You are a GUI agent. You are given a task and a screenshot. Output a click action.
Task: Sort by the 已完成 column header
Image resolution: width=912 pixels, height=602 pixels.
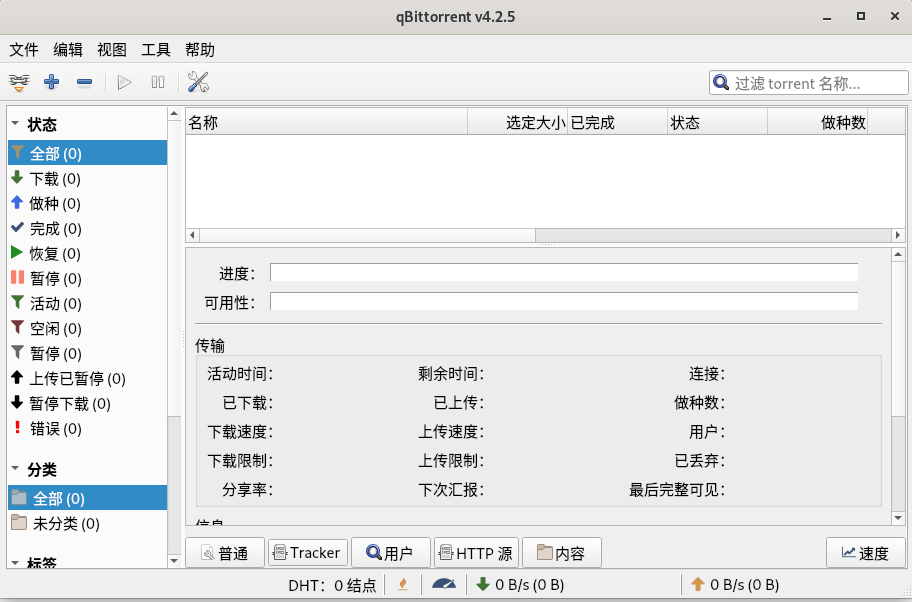[x=618, y=123]
